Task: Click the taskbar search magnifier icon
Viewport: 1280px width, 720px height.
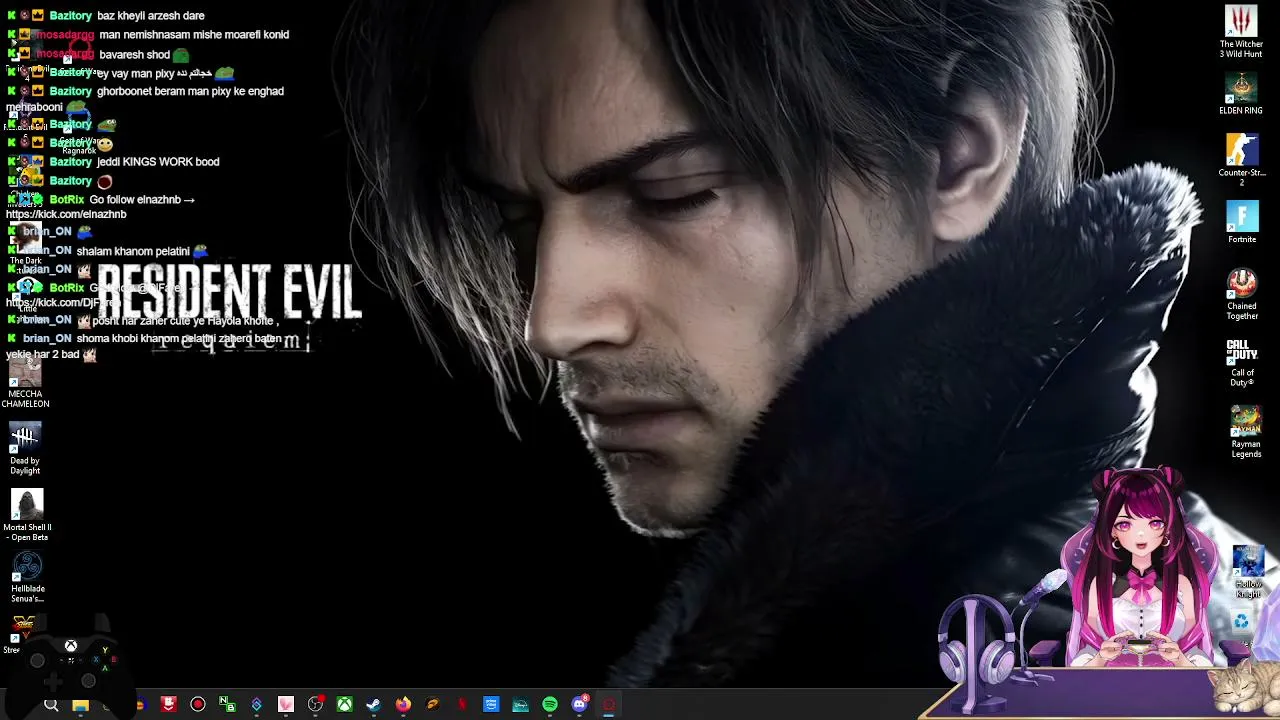Action: (x=51, y=705)
